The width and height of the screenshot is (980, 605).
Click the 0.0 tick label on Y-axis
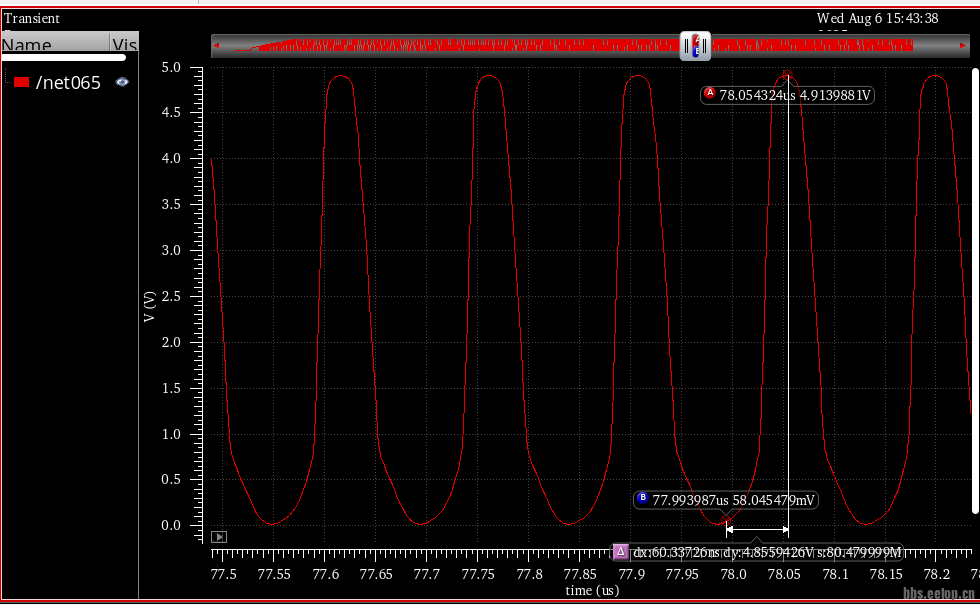point(171,526)
